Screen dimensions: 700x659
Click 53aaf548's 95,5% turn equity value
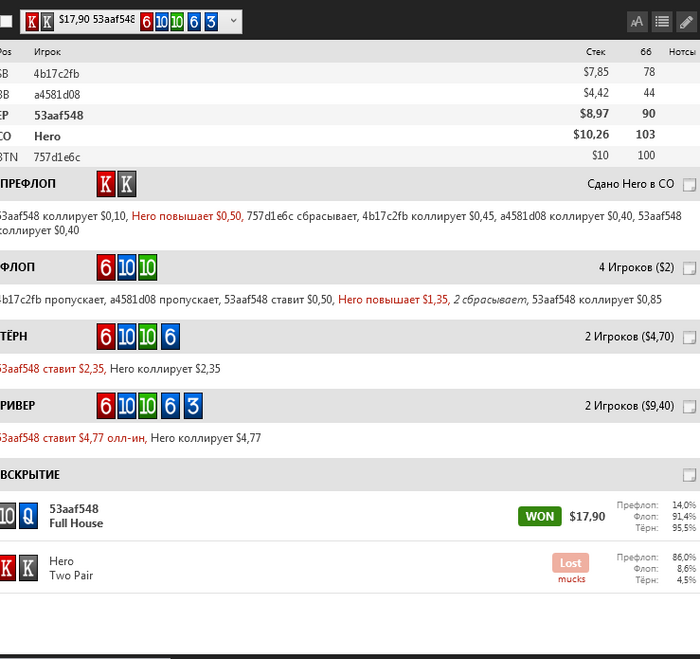coord(684,528)
